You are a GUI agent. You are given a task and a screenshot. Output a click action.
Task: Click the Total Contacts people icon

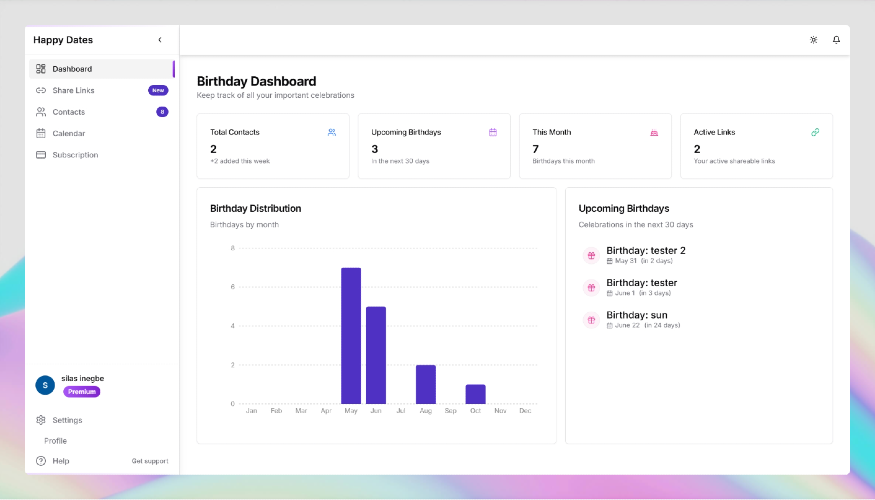(x=332, y=132)
